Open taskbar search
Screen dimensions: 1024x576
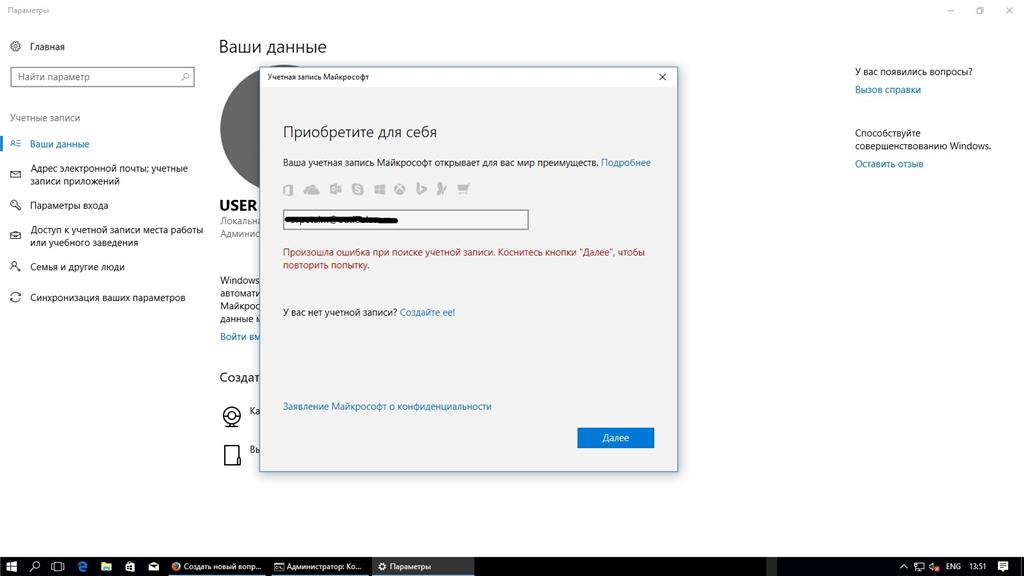(35, 566)
